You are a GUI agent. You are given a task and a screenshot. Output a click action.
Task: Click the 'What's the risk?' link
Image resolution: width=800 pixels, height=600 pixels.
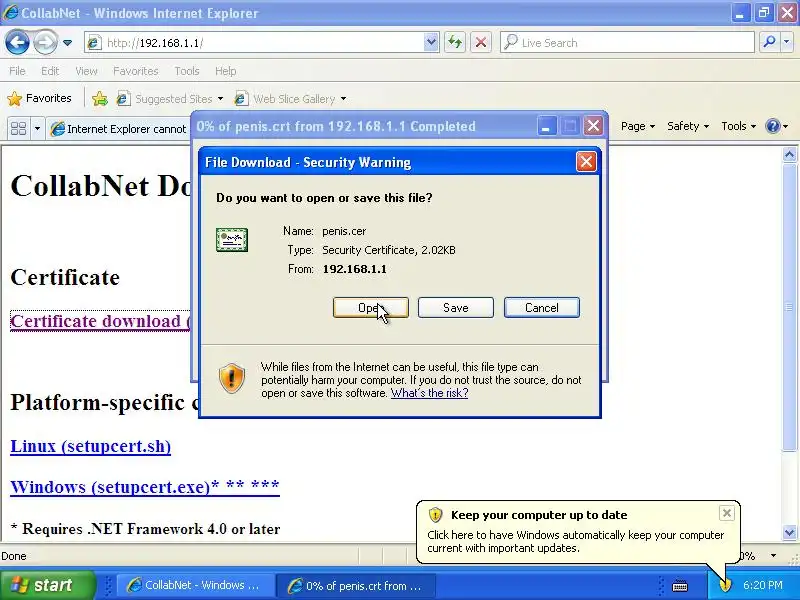(430, 393)
